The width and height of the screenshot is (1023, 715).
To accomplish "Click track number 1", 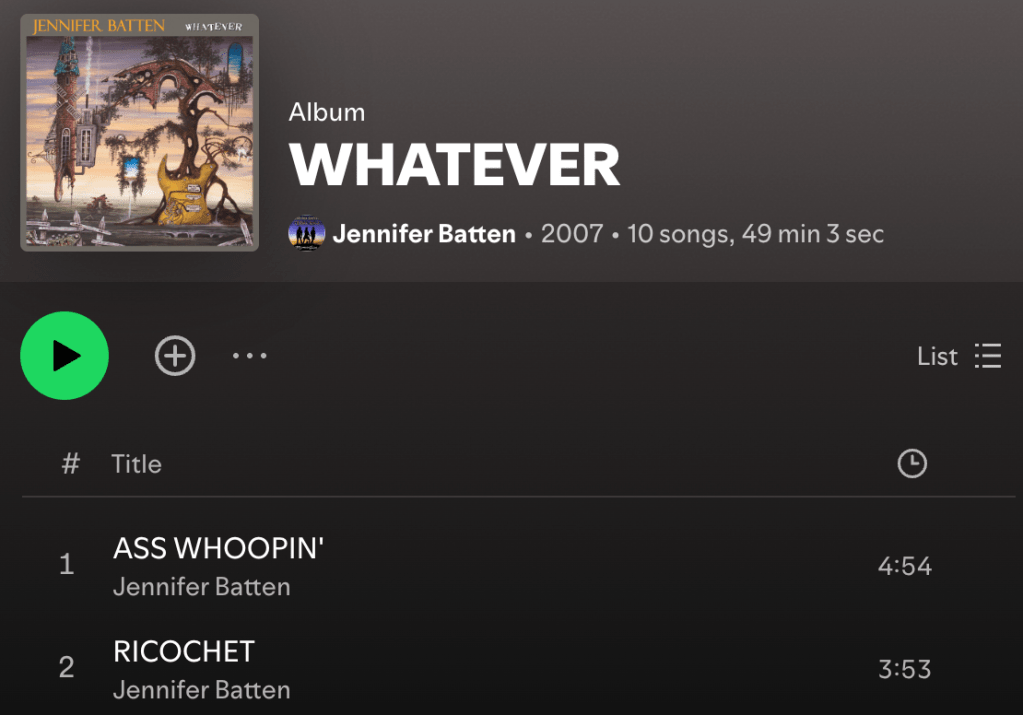I will click(x=67, y=564).
